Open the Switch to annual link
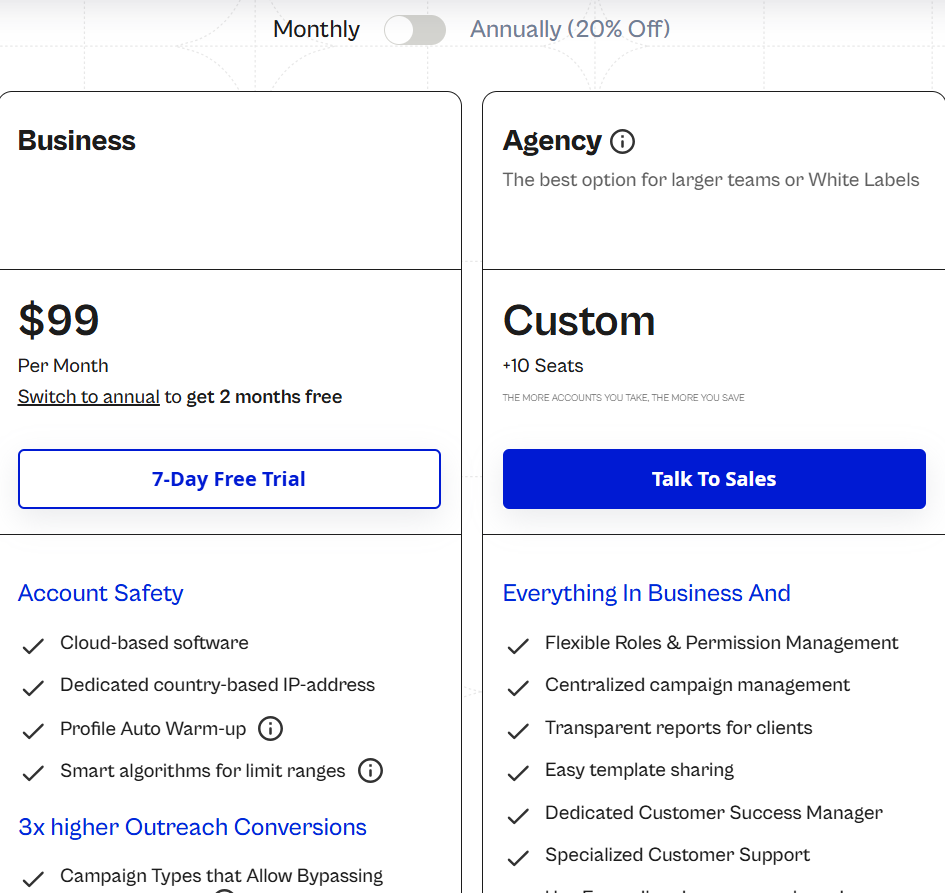 88,396
